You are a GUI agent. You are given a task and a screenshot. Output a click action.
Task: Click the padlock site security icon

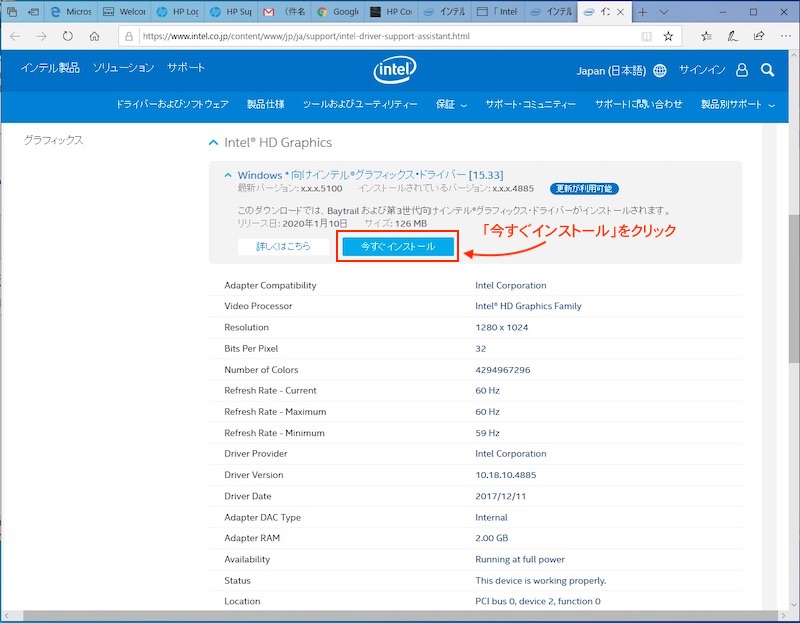click(129, 36)
